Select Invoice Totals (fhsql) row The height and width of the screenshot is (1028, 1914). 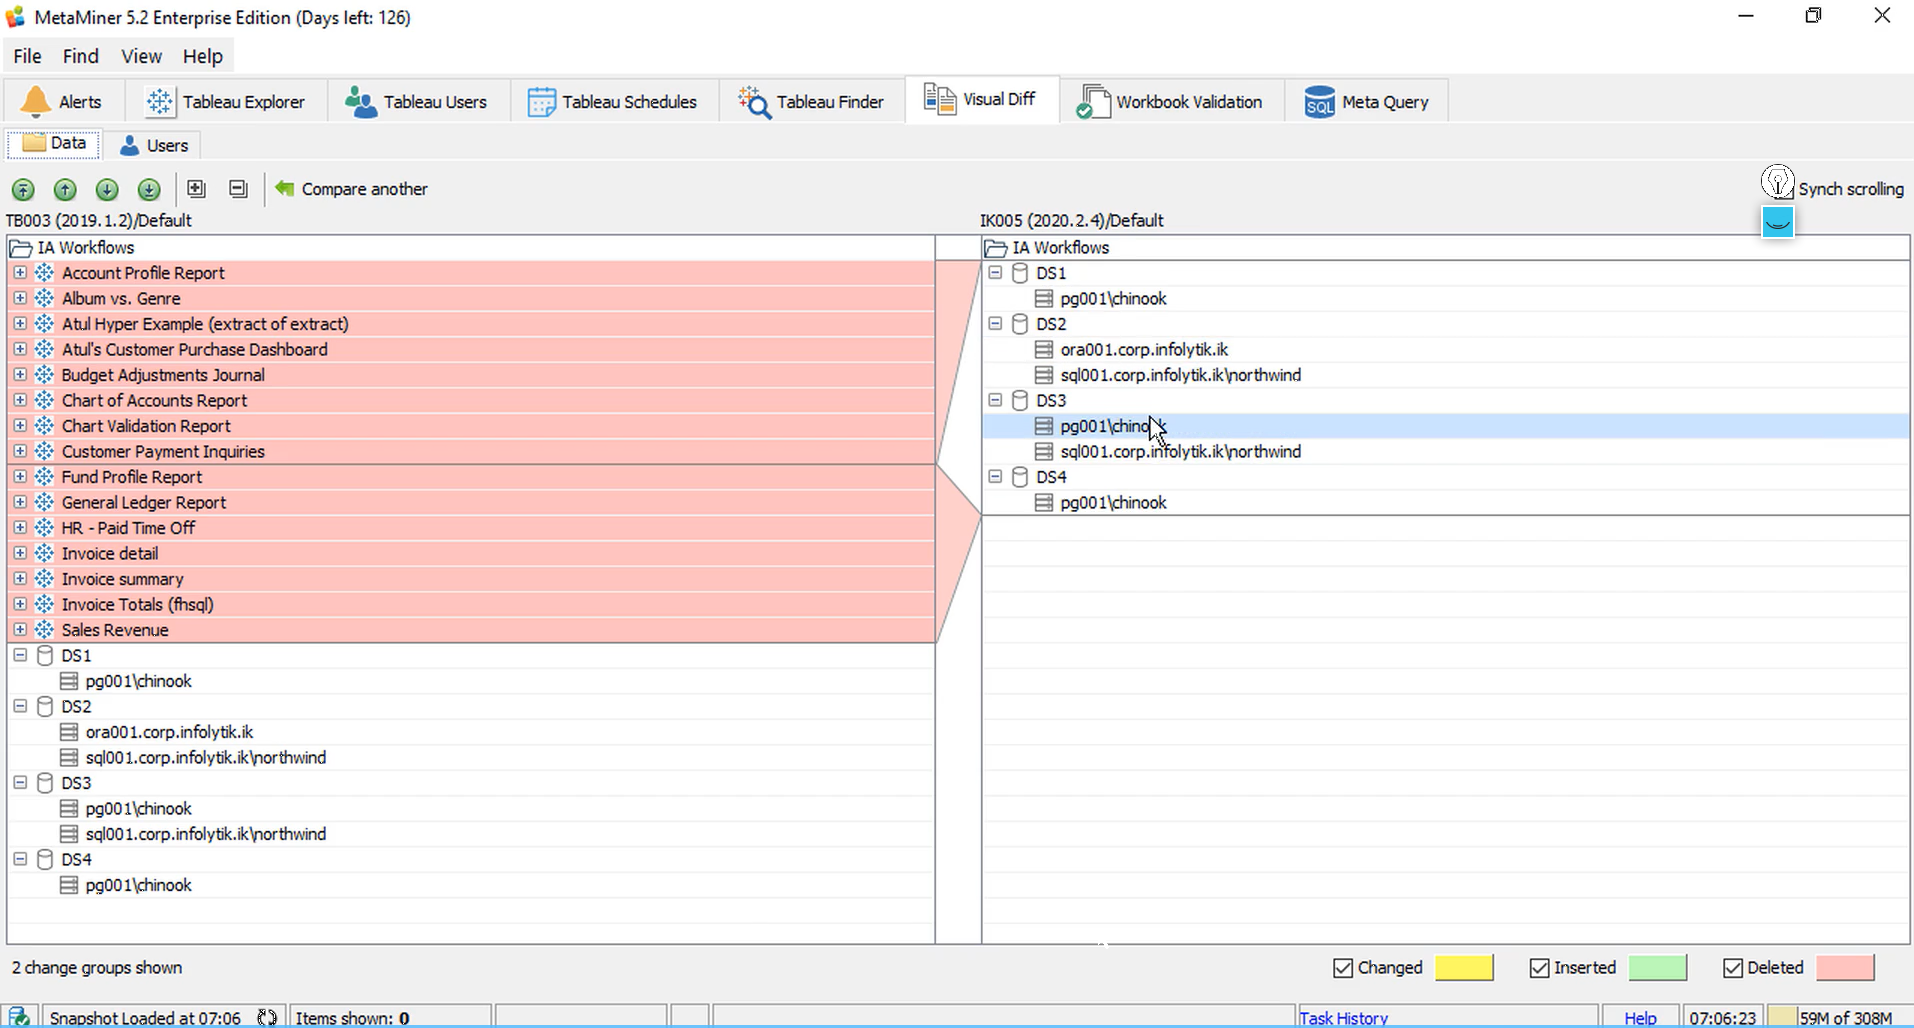click(x=471, y=604)
